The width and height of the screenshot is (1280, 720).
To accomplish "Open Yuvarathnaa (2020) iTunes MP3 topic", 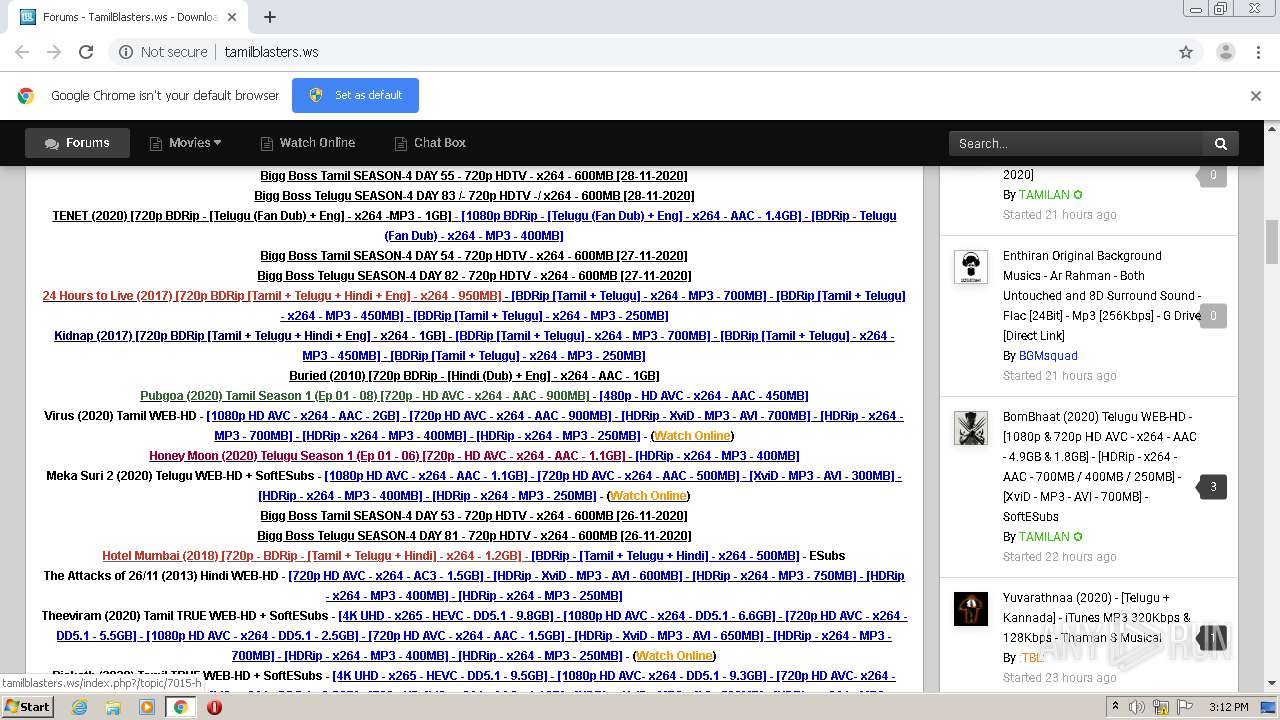I will [1097, 618].
